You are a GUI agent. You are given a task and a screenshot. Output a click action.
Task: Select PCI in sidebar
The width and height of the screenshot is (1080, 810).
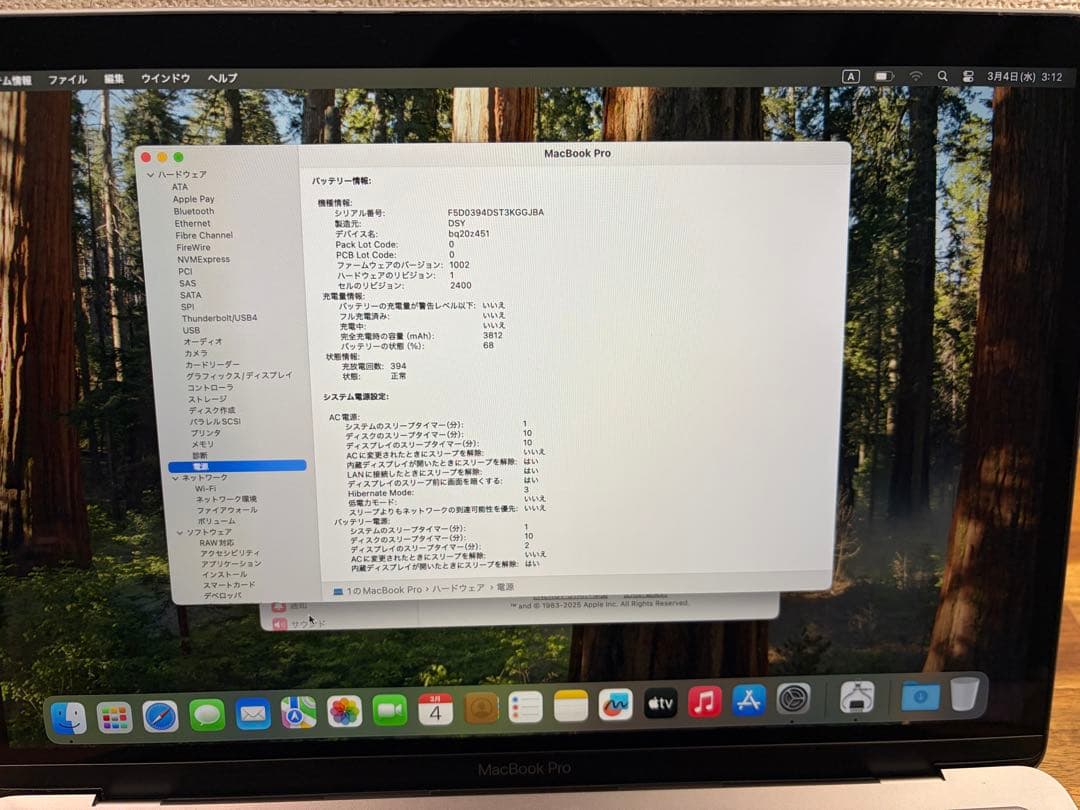(185, 271)
